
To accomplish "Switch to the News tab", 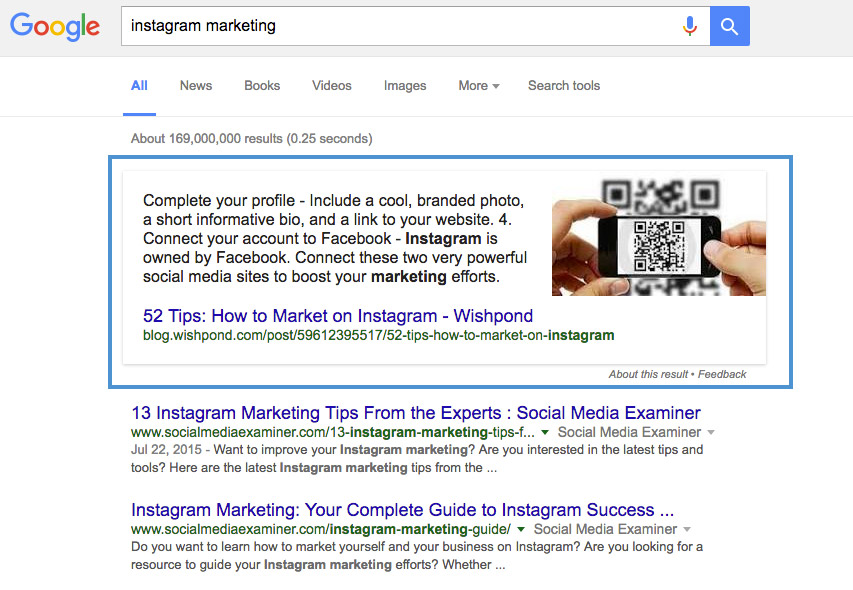I will coord(196,85).
